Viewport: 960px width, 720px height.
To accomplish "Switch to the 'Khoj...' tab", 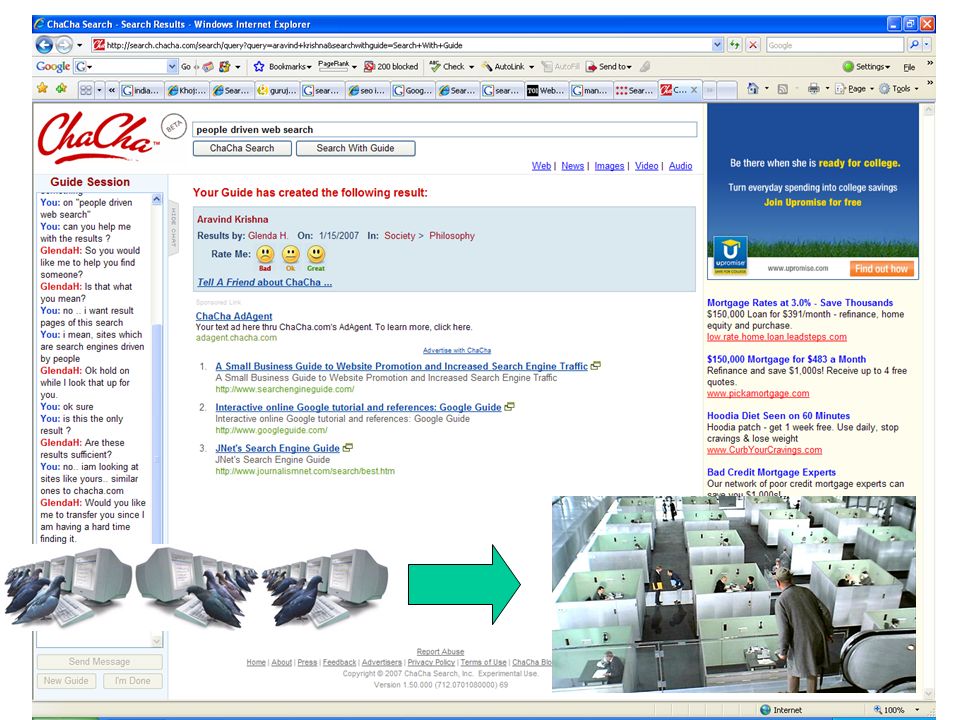I will pos(187,90).
